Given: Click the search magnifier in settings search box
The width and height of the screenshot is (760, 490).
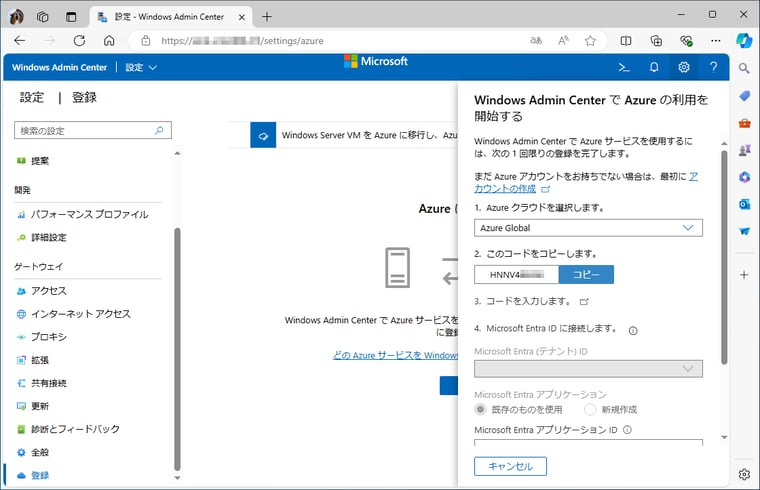Looking at the screenshot, I should [159, 130].
